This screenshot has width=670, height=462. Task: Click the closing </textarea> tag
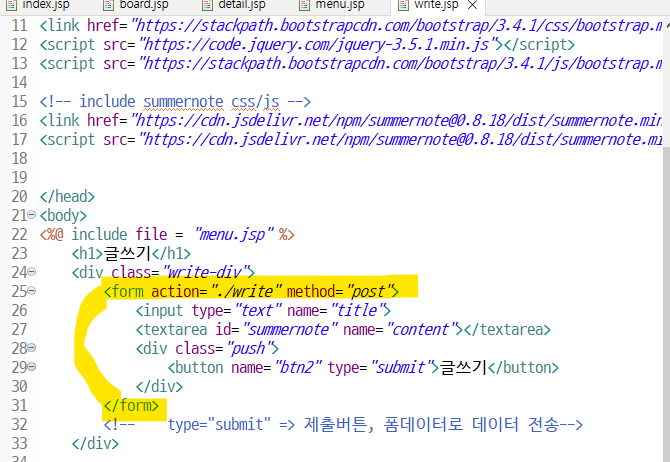point(507,330)
